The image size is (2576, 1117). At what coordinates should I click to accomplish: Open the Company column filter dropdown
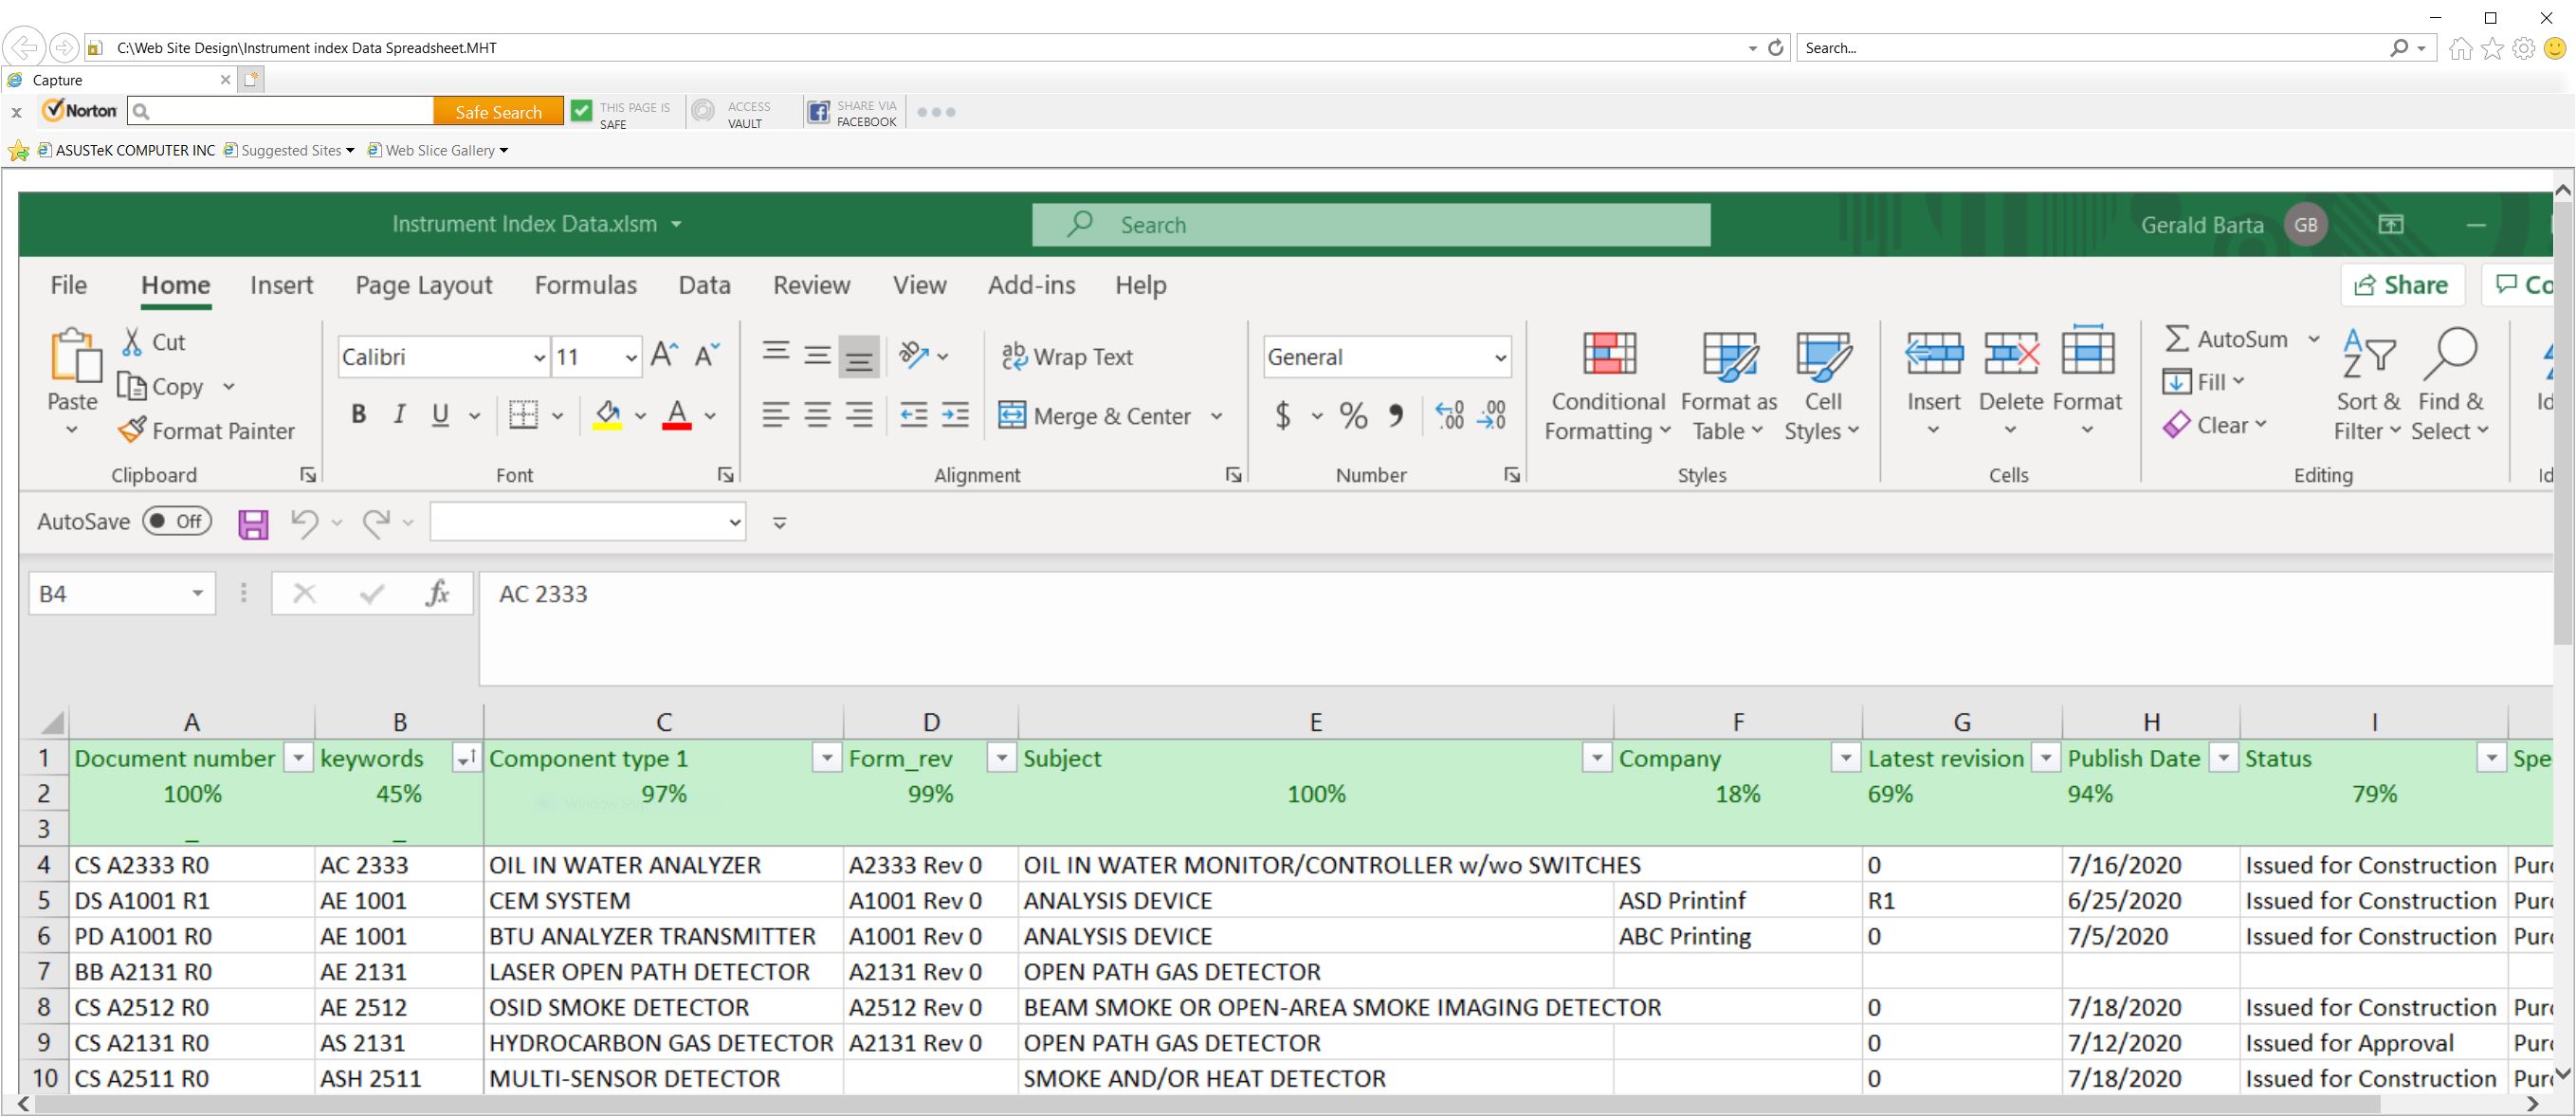(1845, 759)
